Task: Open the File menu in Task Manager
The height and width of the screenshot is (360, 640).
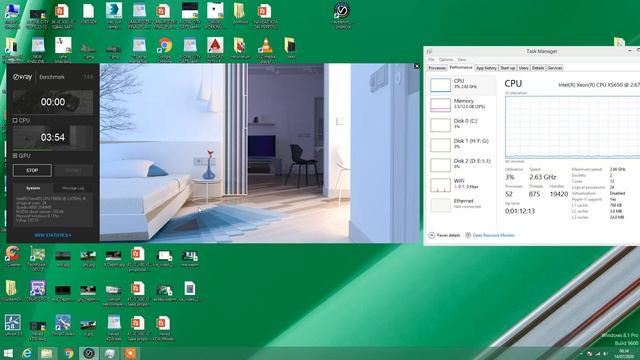Action: click(431, 60)
